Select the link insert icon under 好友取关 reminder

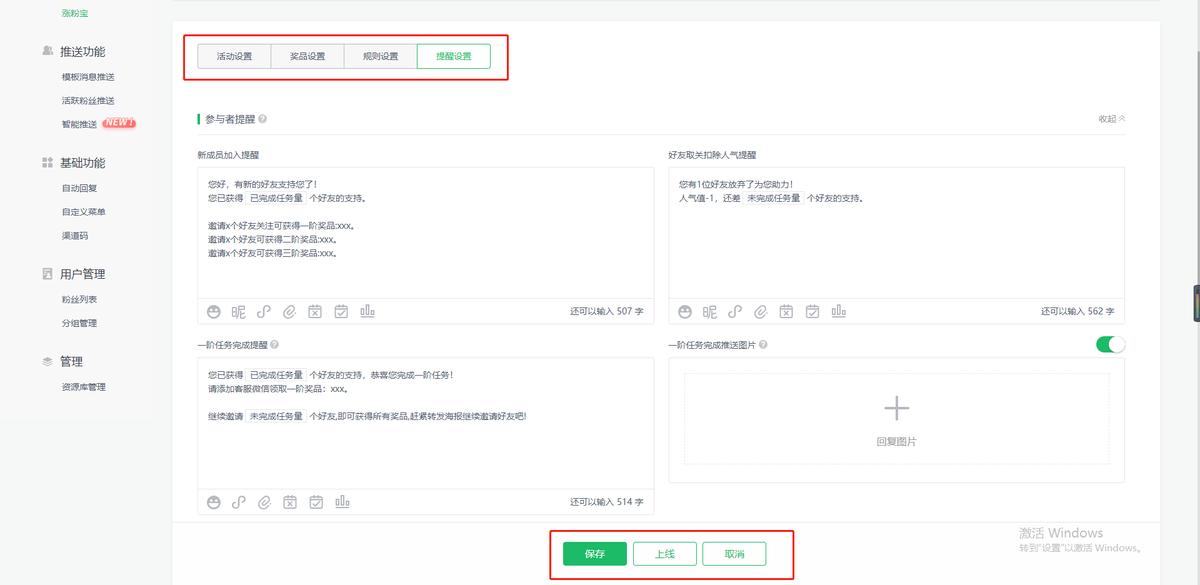pos(736,311)
